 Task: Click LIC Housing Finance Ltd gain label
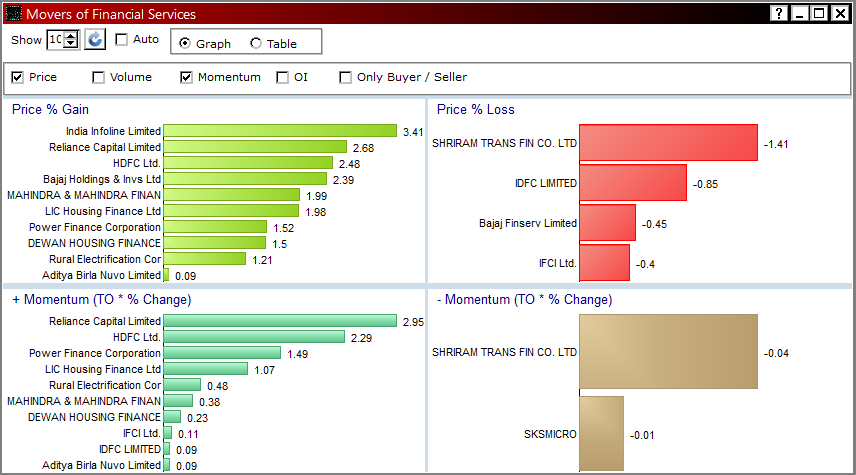[103, 211]
